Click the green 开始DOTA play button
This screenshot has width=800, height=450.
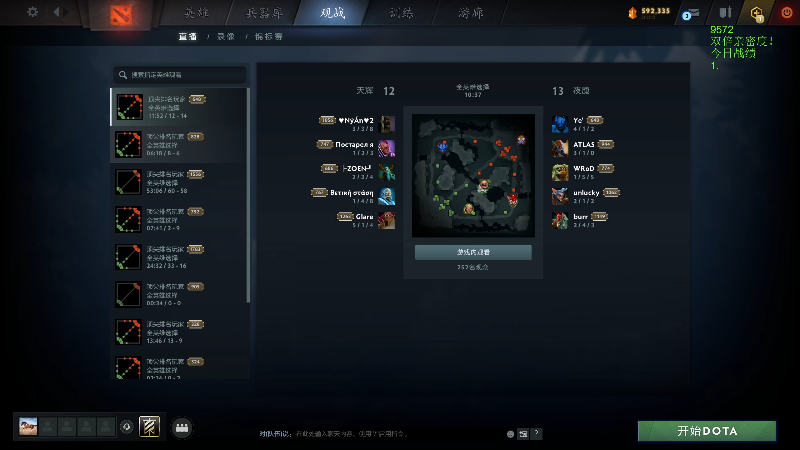707,431
